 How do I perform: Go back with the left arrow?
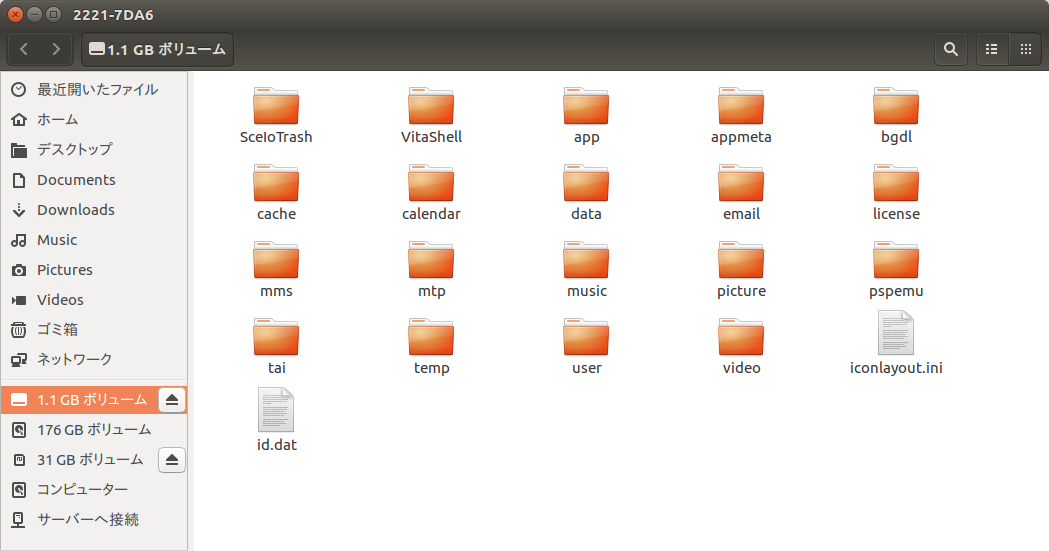click(25, 49)
